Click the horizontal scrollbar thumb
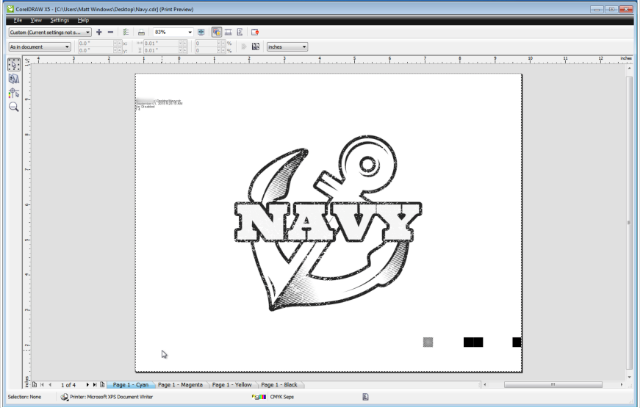The height and width of the screenshot is (408, 641). coord(553,385)
